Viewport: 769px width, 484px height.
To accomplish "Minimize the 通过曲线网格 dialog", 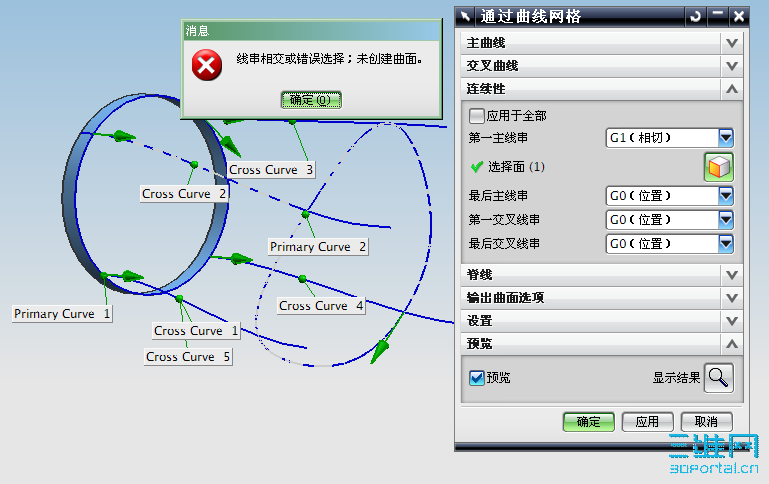I will (x=718, y=17).
